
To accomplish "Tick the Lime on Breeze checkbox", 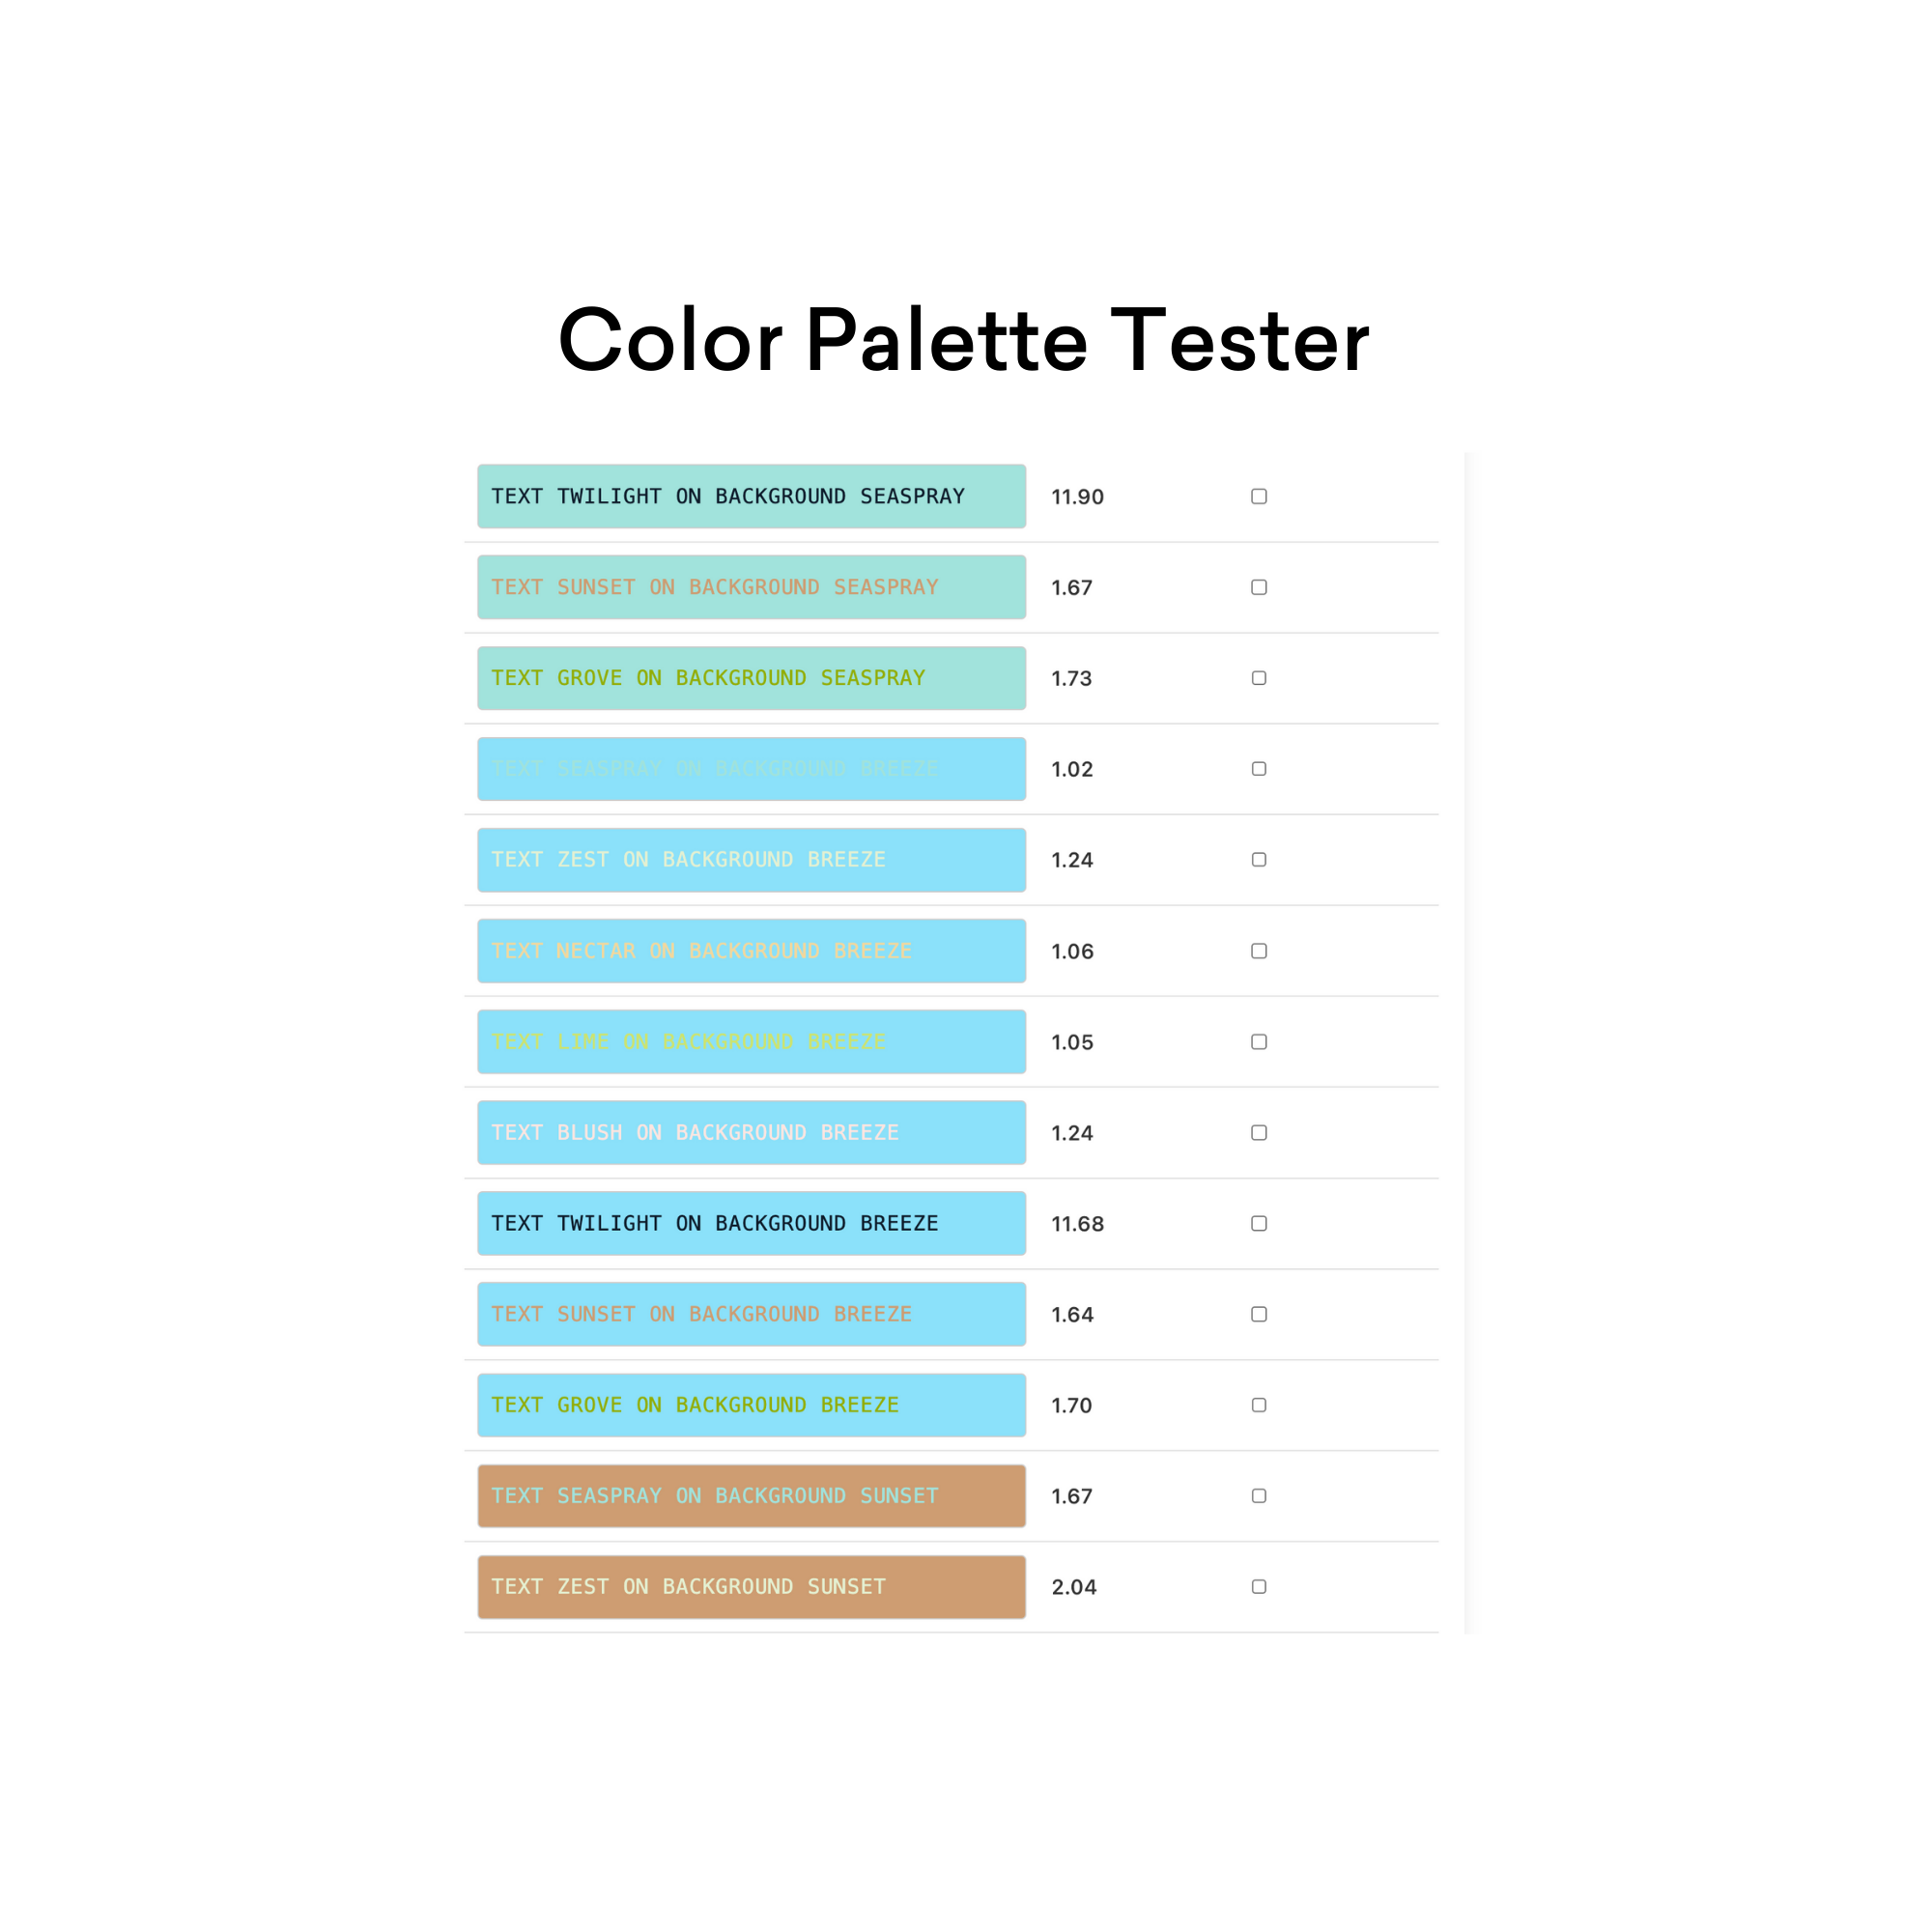I will [1259, 1042].
